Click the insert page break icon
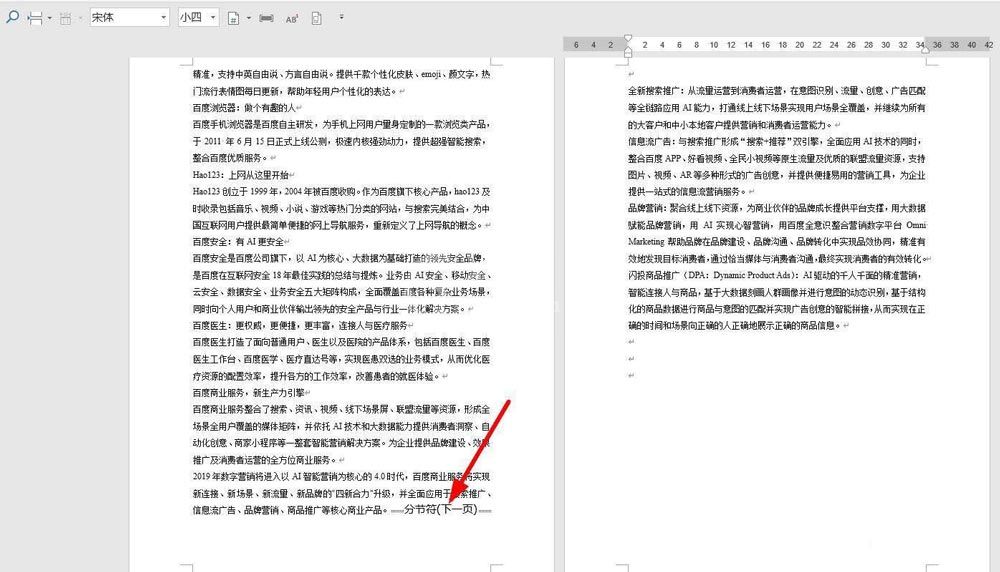The image size is (1000, 572). click(35, 18)
